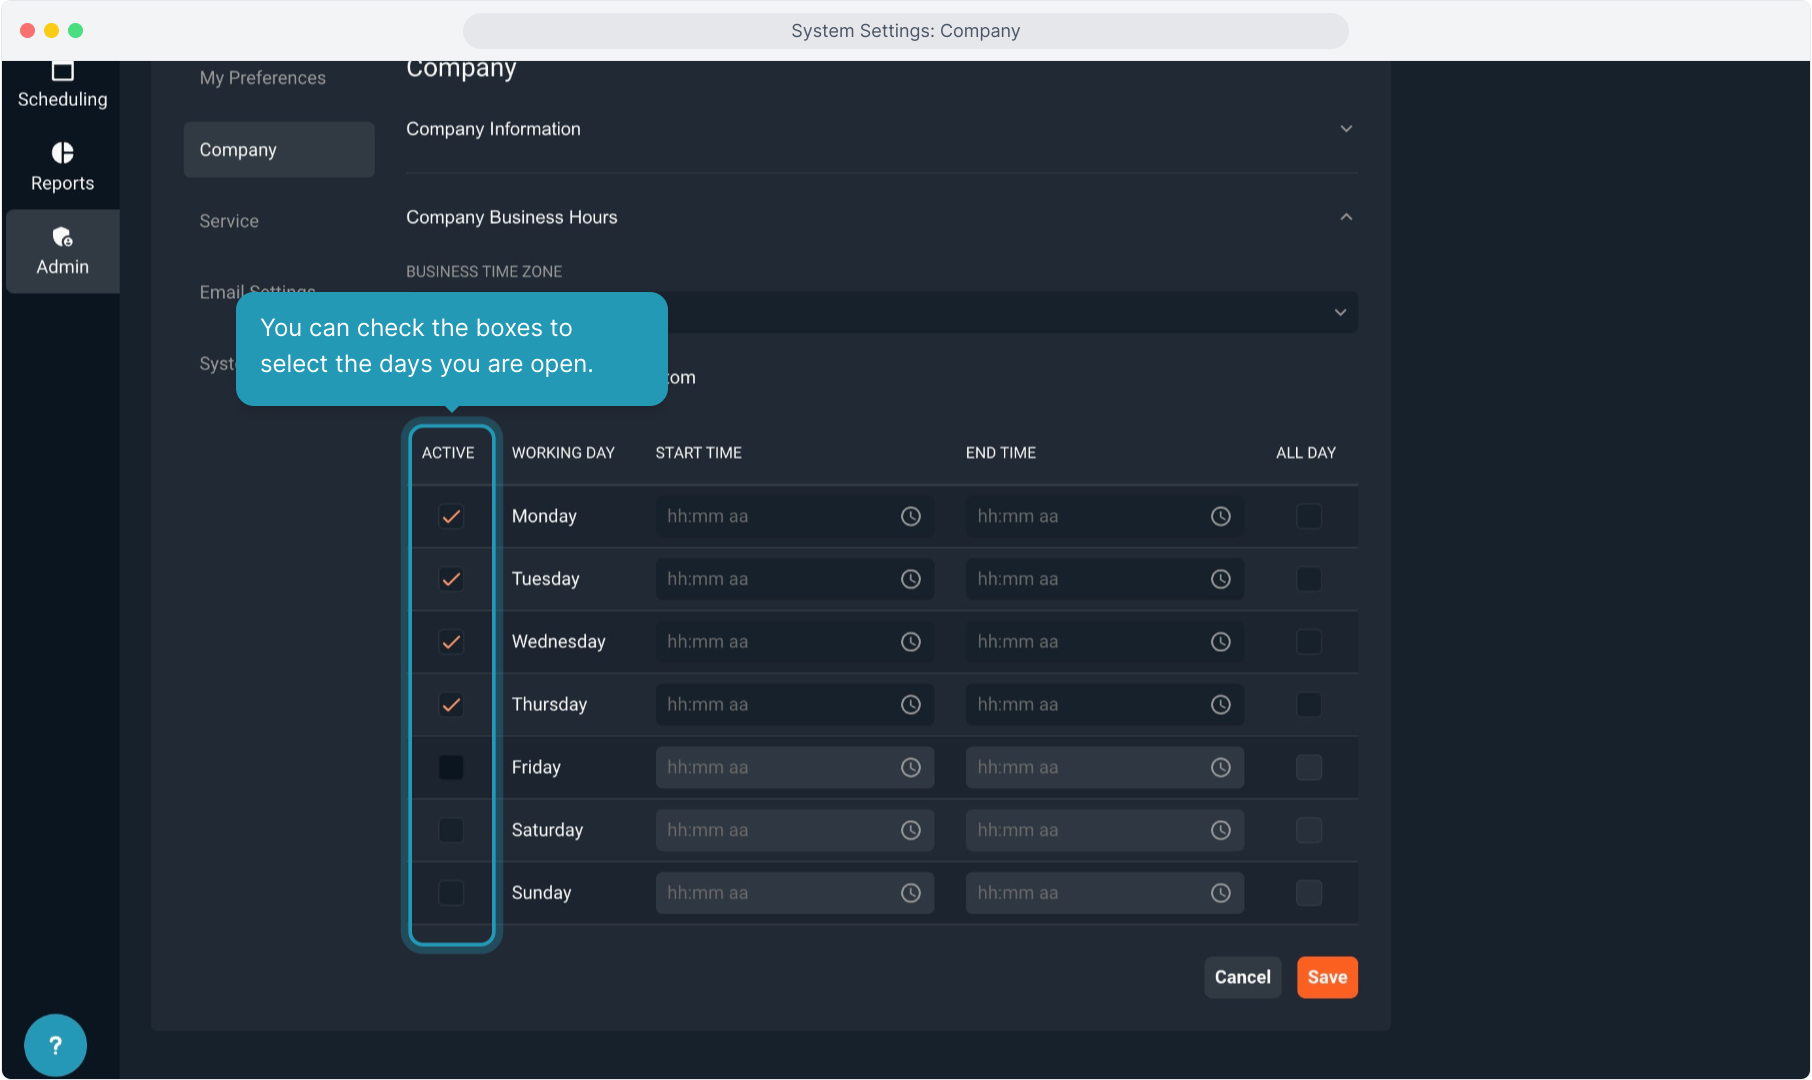
Task: Open Monday start time clock picker
Action: pos(910,517)
